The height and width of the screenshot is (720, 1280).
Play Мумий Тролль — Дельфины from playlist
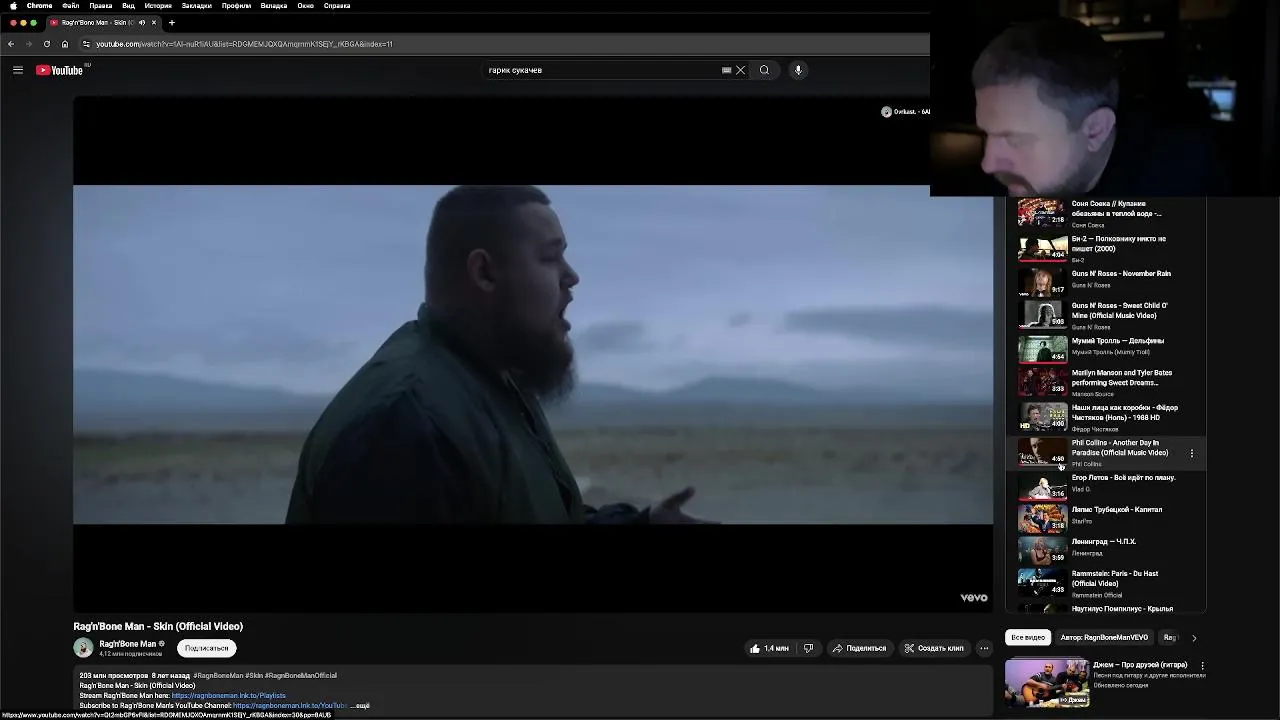[x=1105, y=347]
